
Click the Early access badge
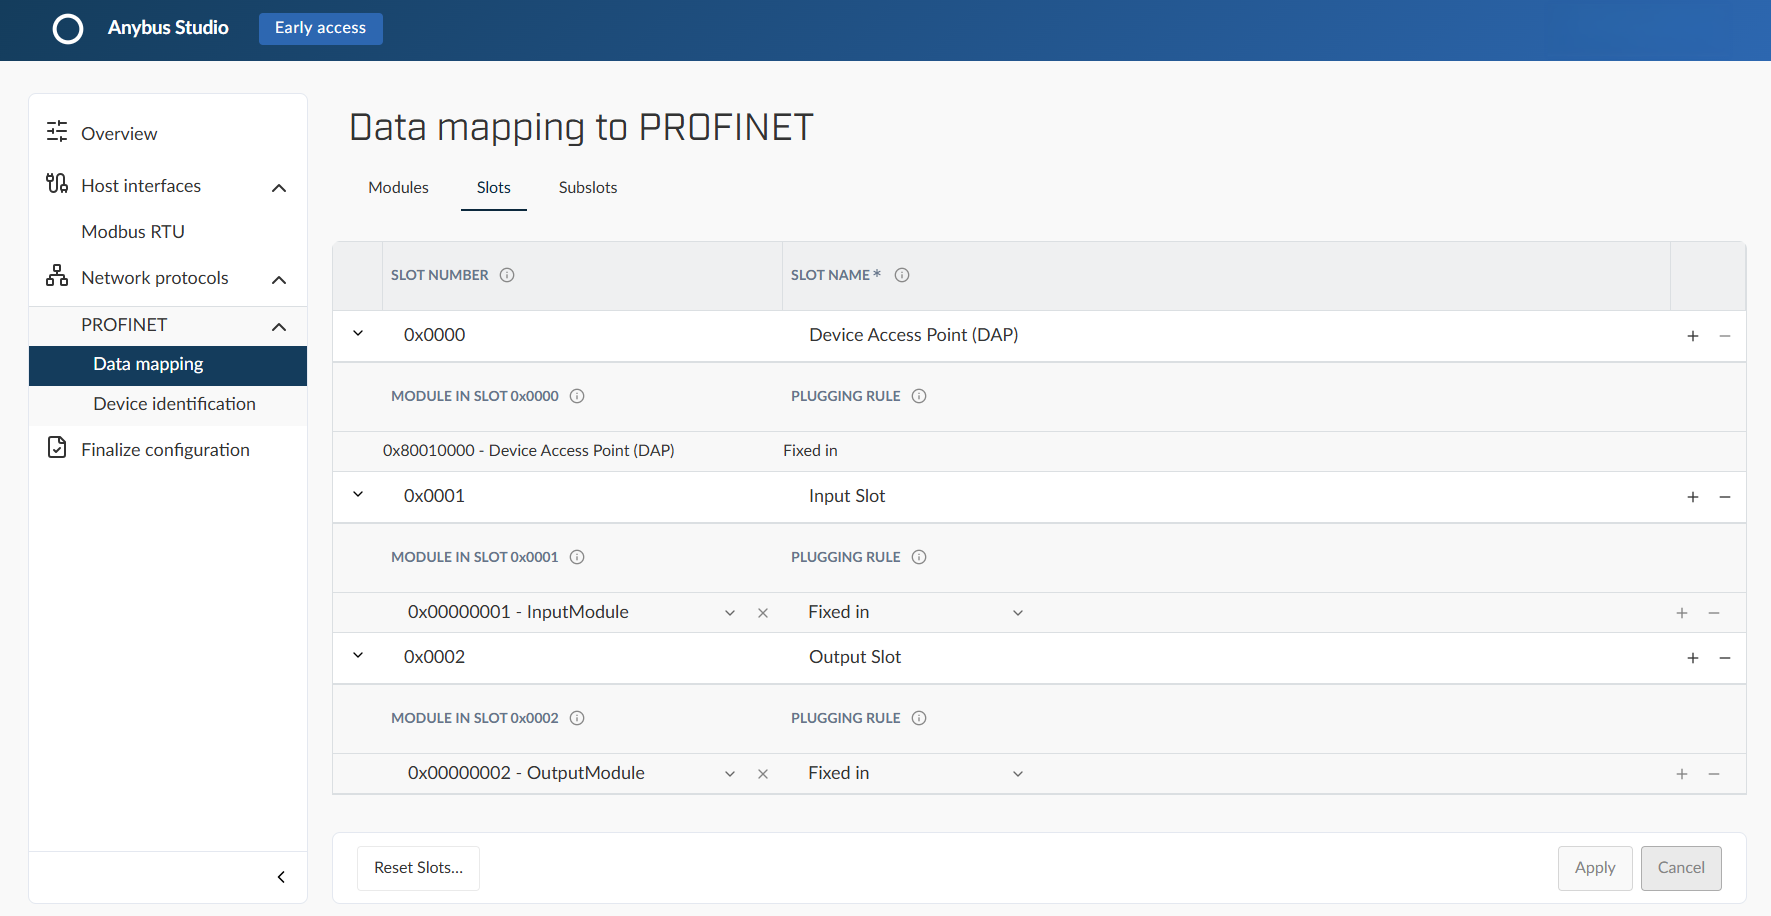click(321, 28)
